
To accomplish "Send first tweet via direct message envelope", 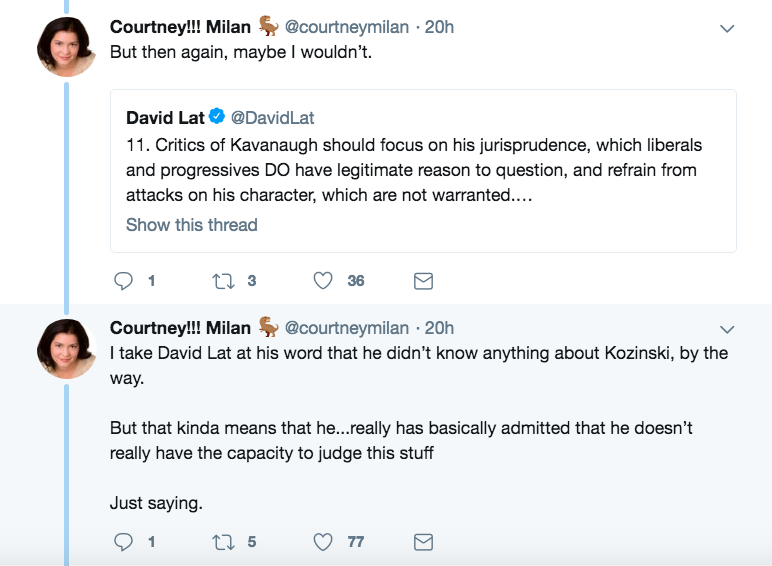I will 423,281.
